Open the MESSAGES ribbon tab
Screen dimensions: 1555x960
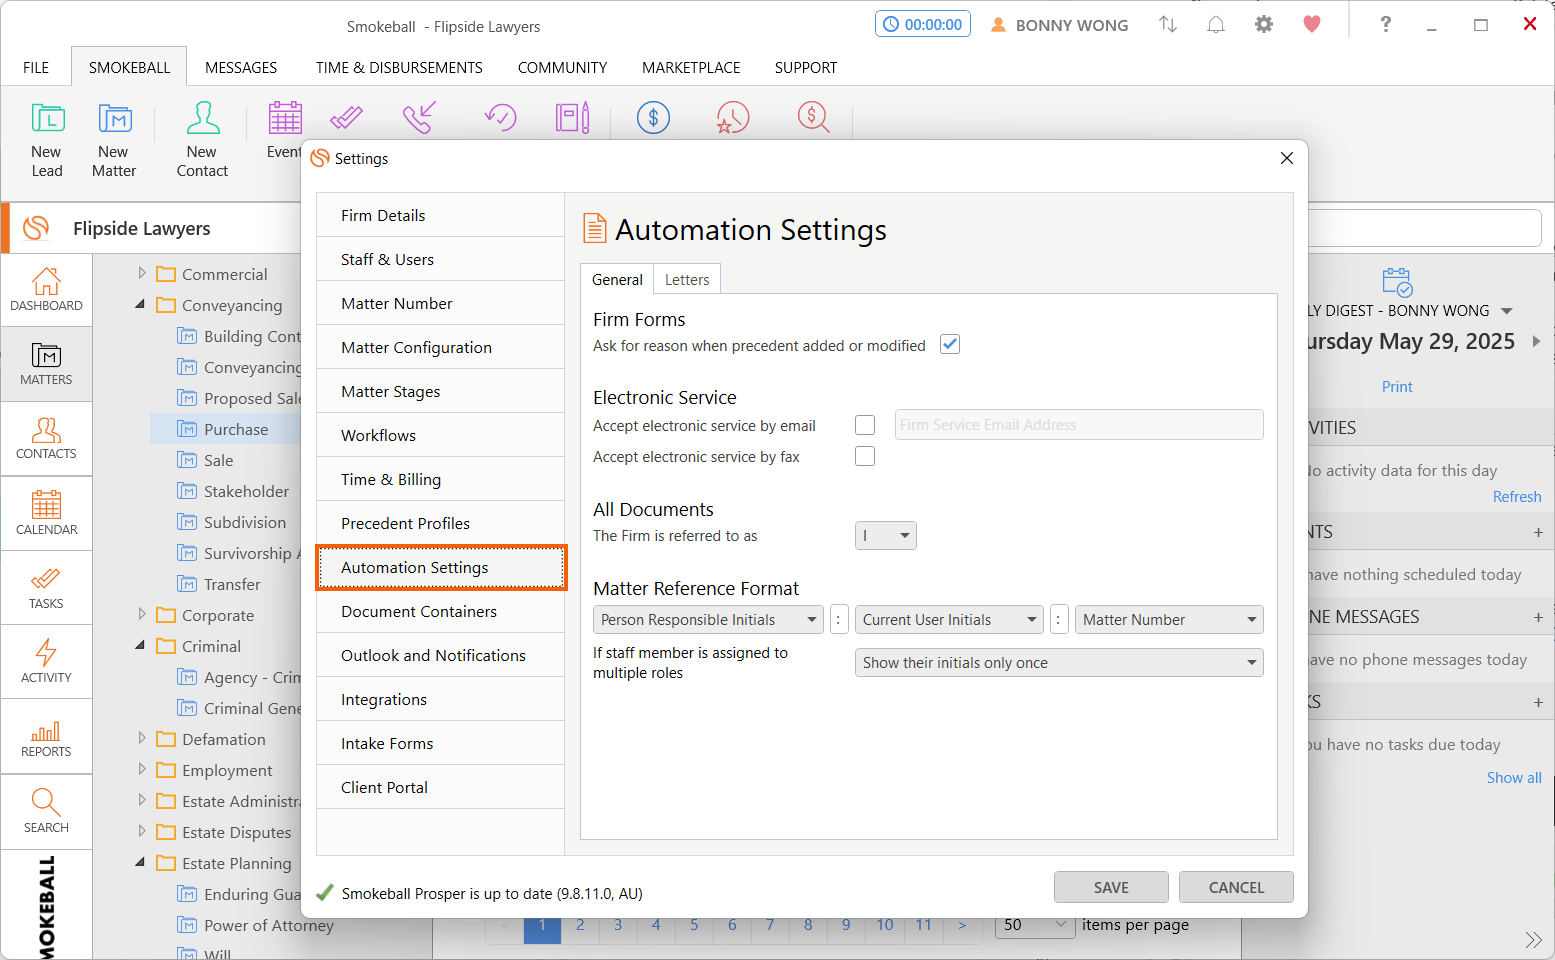pyautogui.click(x=241, y=67)
